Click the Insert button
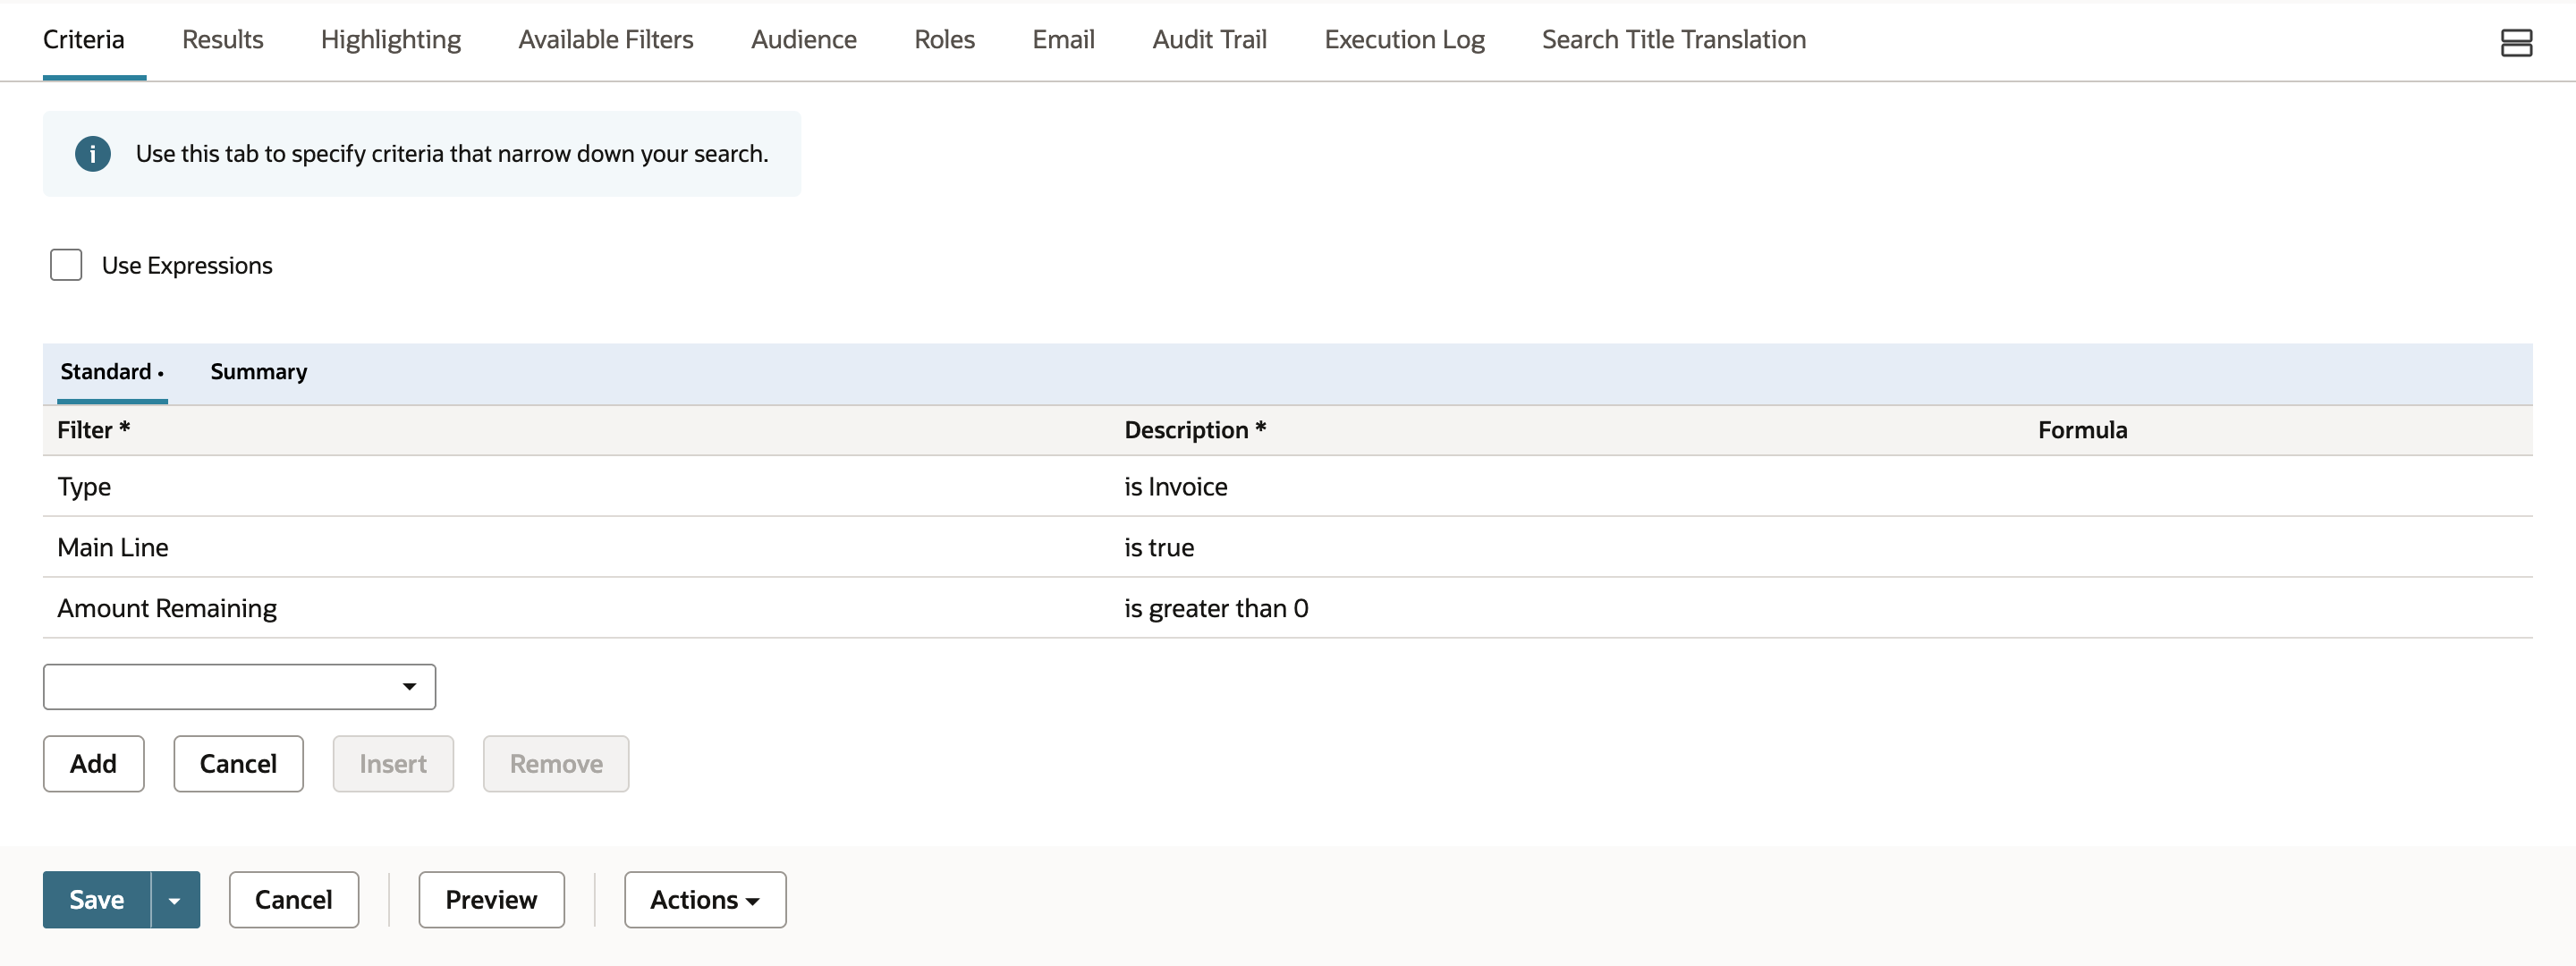The width and height of the screenshot is (2576, 966). click(x=393, y=763)
